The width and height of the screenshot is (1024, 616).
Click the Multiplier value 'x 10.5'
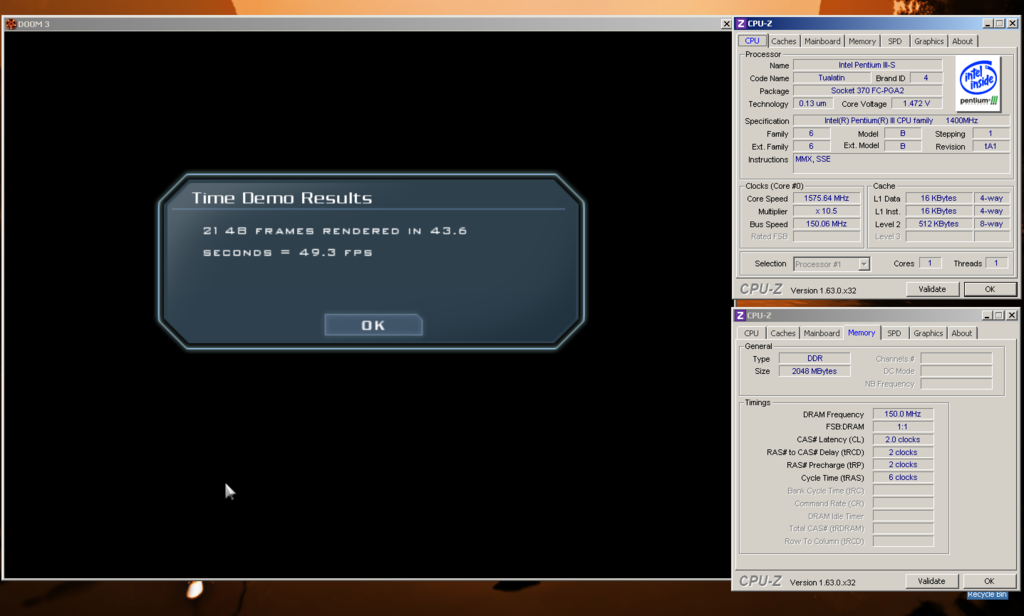[x=827, y=212]
